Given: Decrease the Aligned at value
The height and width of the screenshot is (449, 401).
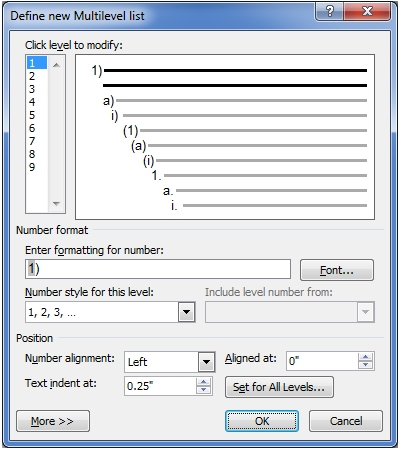Looking at the screenshot, I should coord(366,365).
